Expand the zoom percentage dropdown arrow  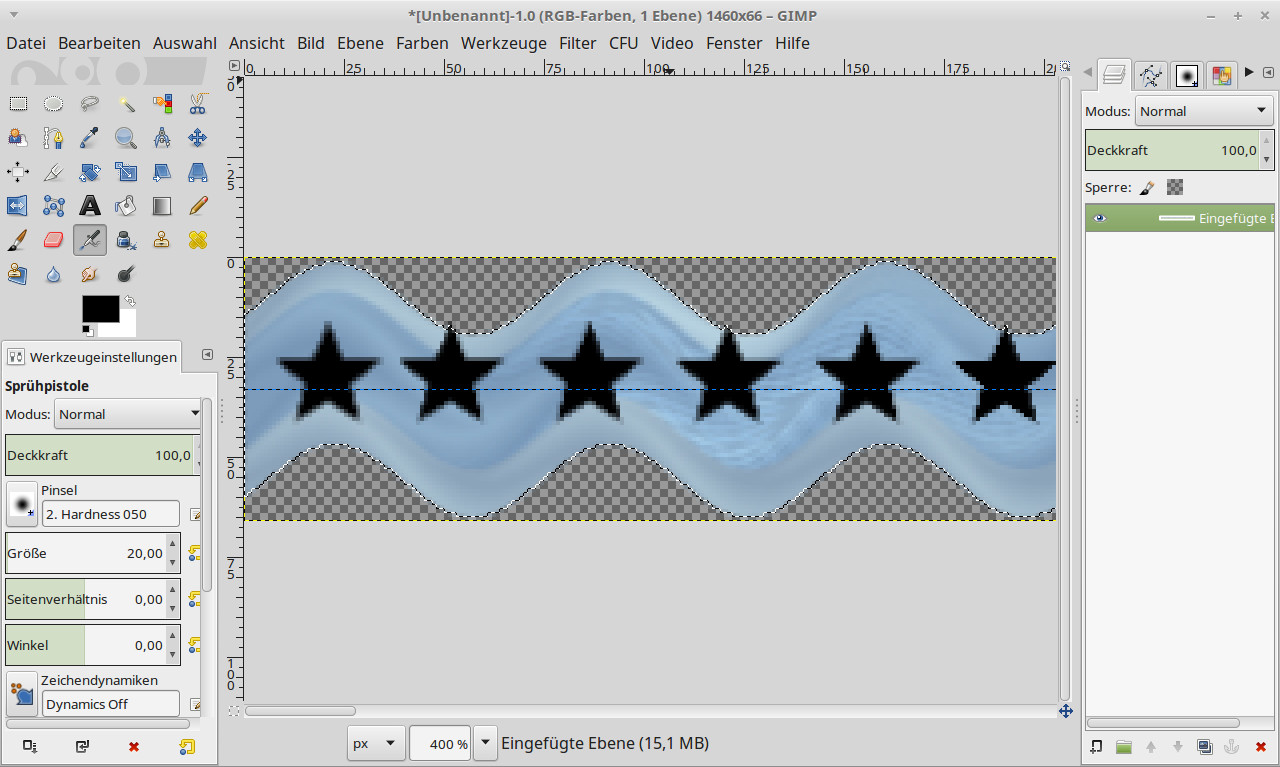(486, 743)
